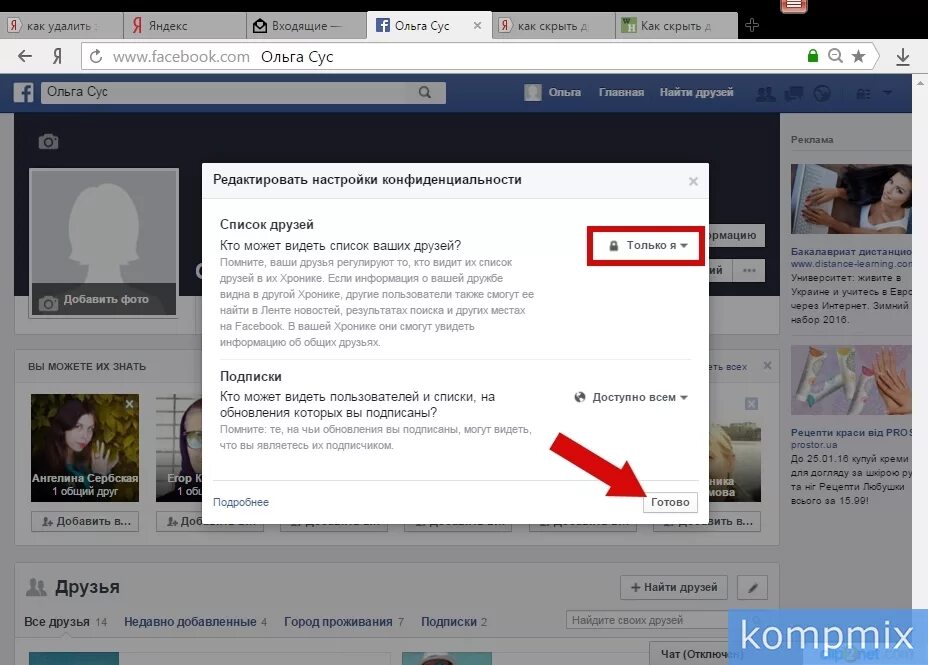Screen dimensions: 928x665
Task: Select 'Все друзья' tab
Action: (x=65, y=622)
